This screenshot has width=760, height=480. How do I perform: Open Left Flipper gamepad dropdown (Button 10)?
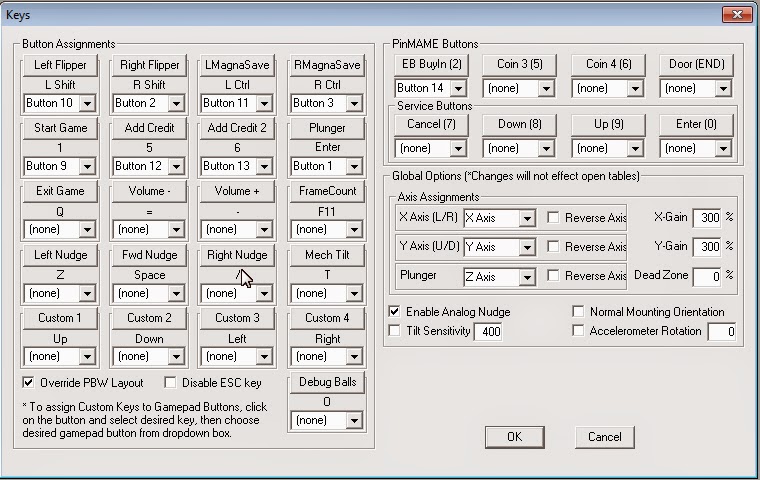pyautogui.click(x=88, y=103)
